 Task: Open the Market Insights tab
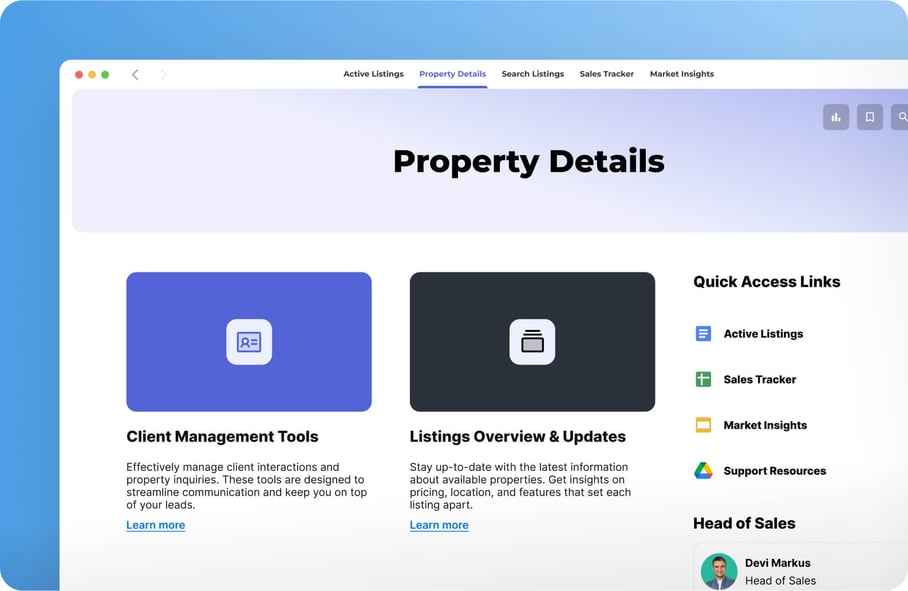pos(681,74)
